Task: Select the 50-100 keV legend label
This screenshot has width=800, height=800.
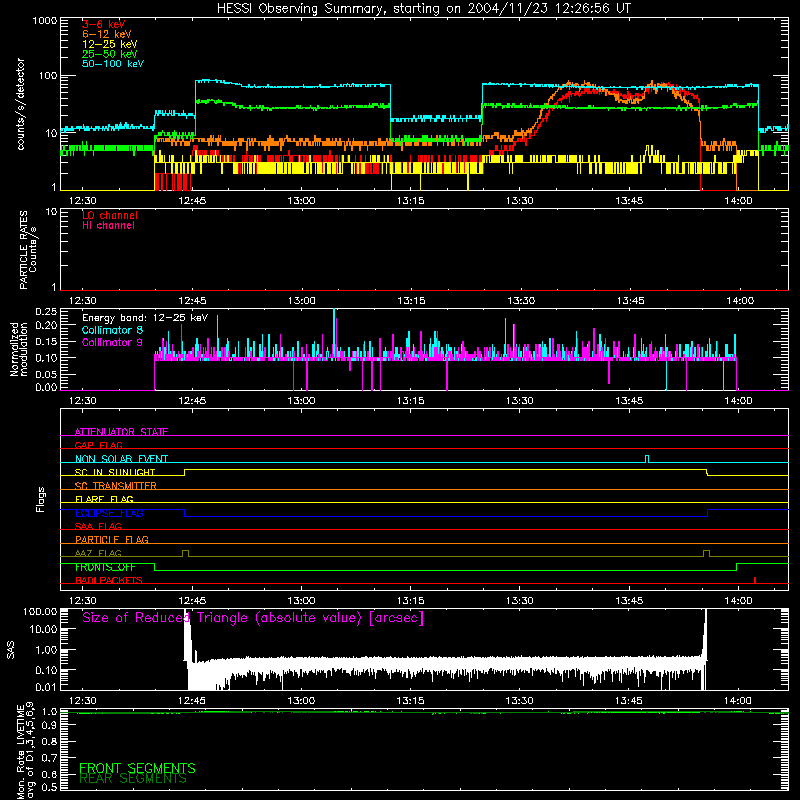Action: click(112, 64)
